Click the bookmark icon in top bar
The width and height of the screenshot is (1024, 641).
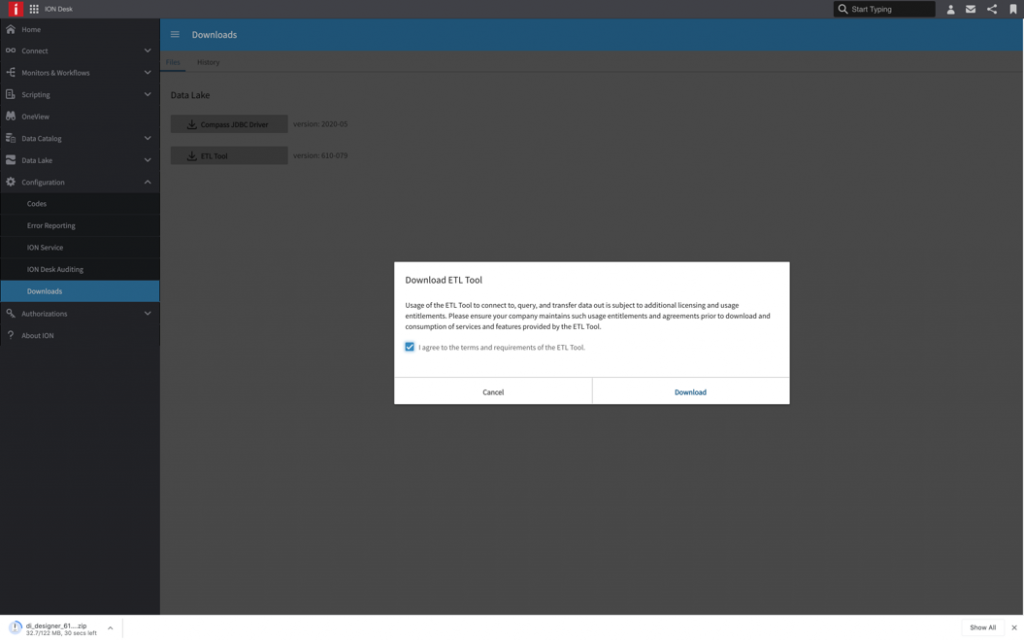pyautogui.click(x=1013, y=9)
